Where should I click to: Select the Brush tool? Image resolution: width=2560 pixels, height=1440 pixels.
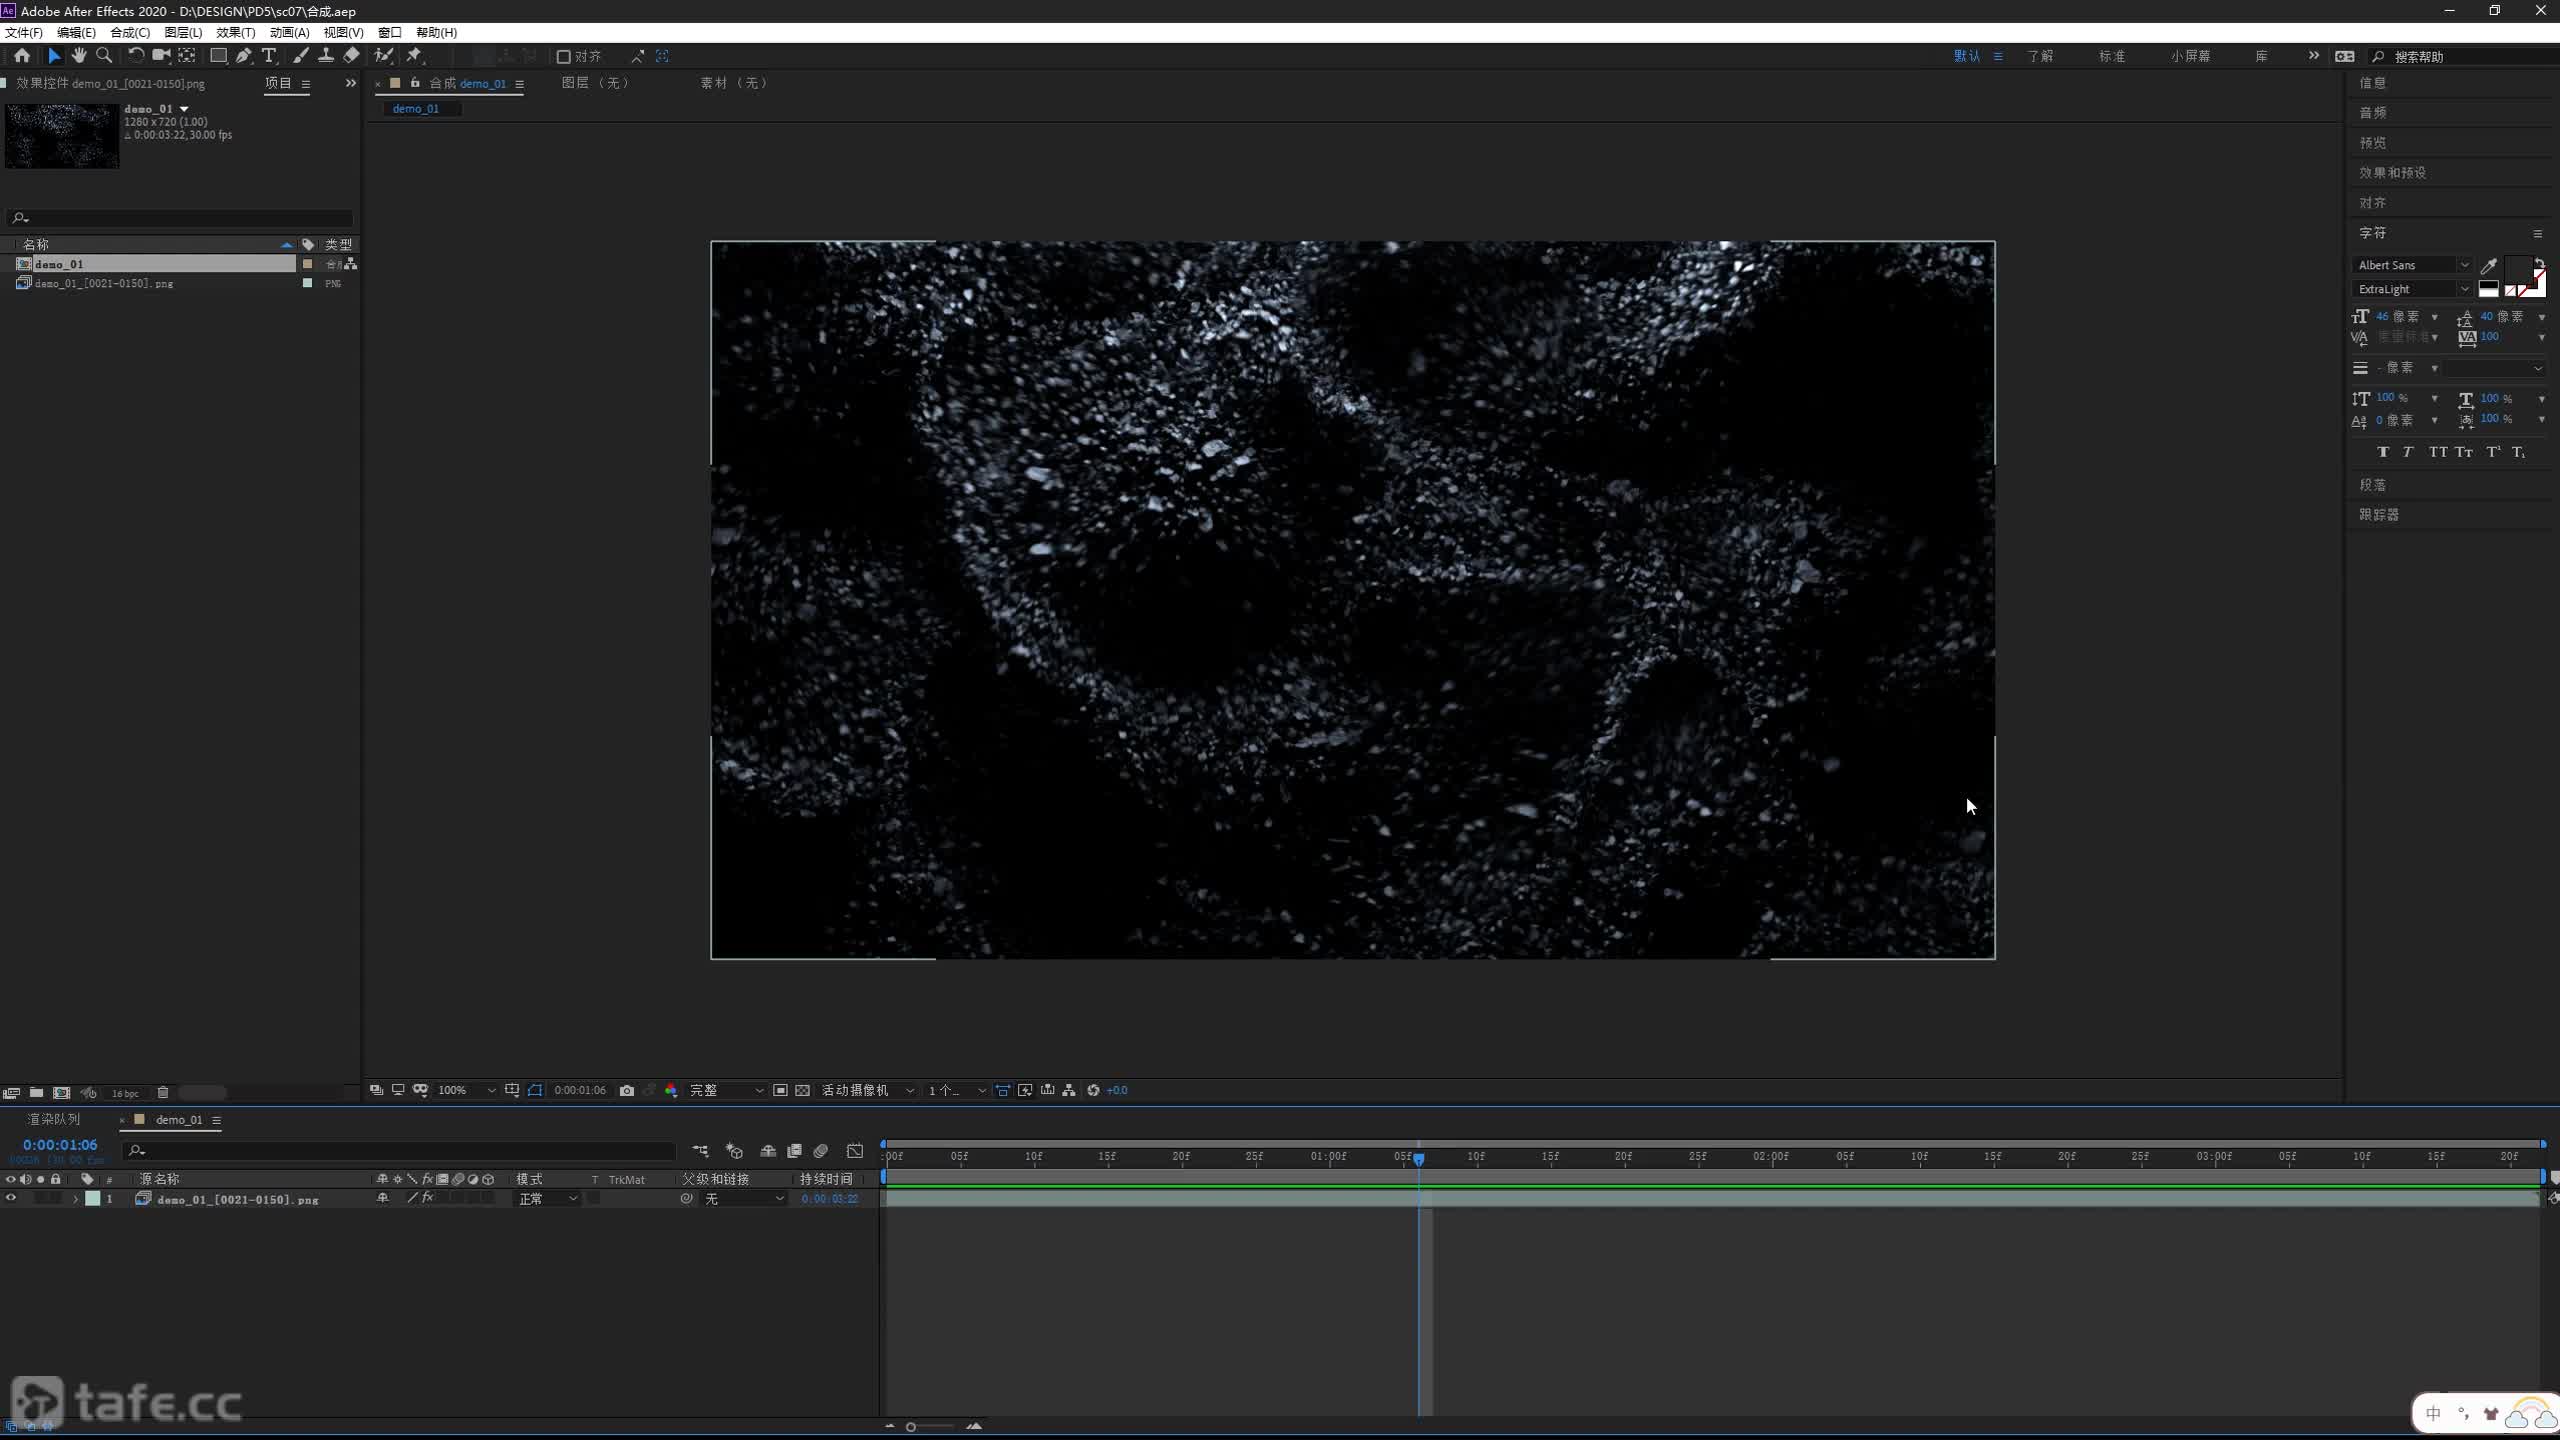point(301,56)
